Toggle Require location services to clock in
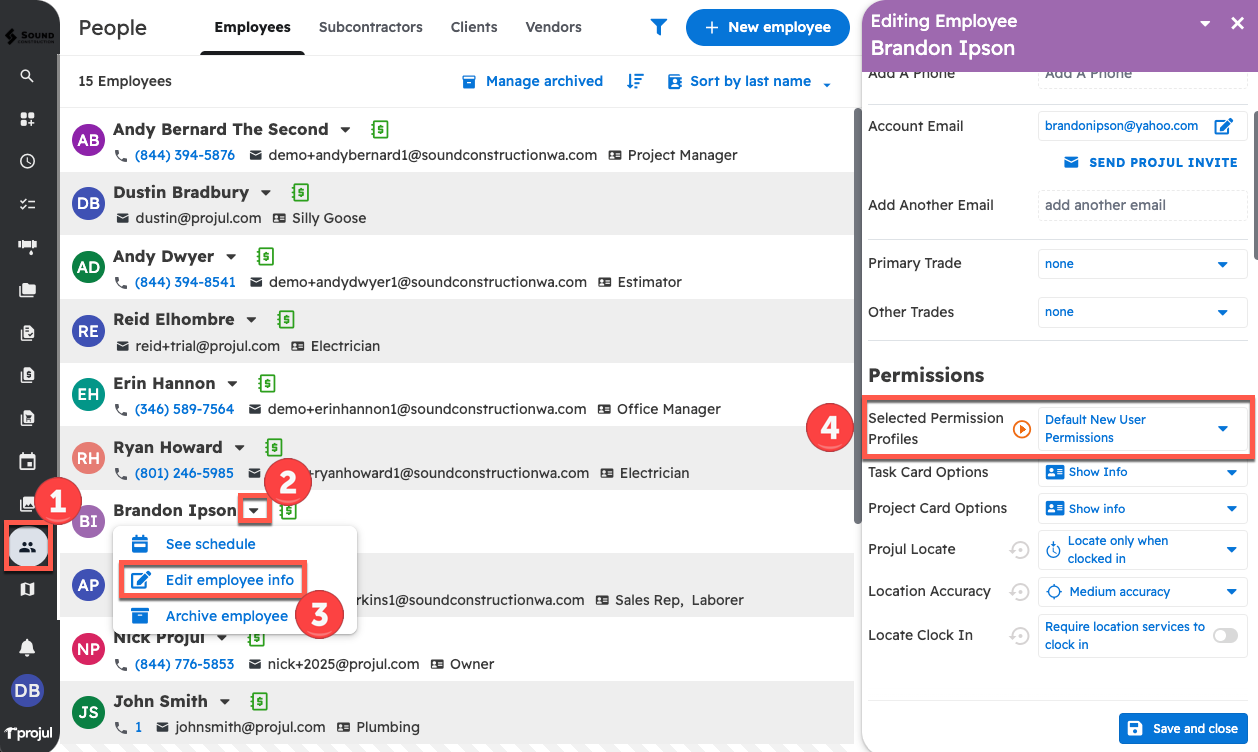 (1224, 635)
